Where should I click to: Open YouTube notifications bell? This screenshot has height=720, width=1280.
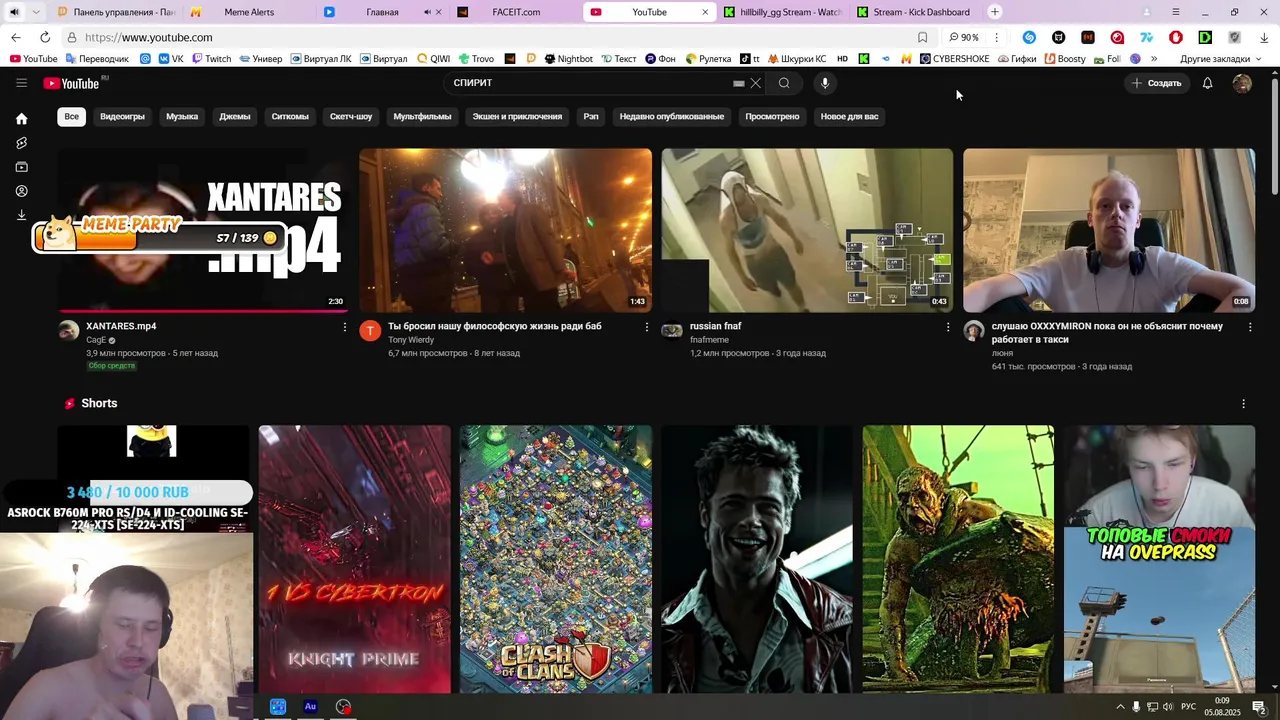pos(1207,83)
